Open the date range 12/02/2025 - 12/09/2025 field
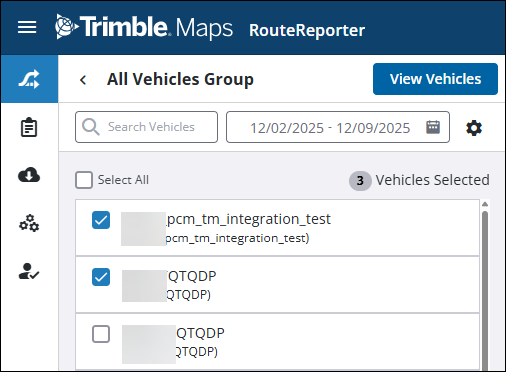This screenshot has height=372, width=506. click(338, 127)
